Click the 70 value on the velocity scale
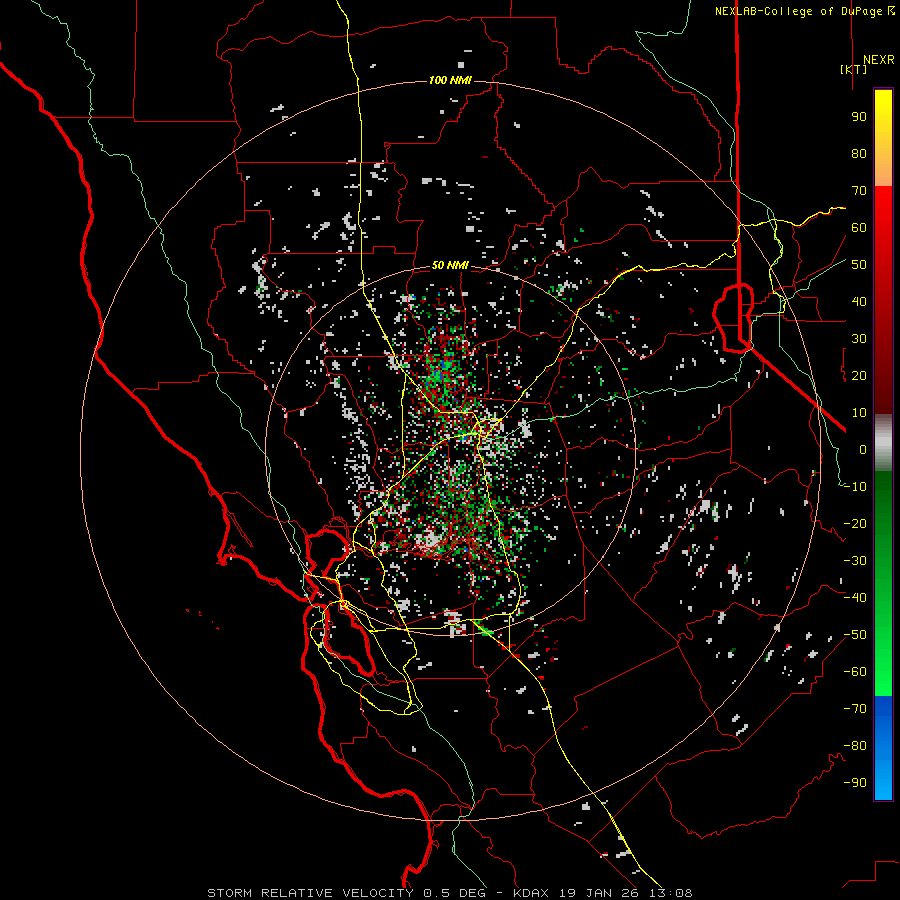Viewport: 900px width, 900px height. coord(859,191)
